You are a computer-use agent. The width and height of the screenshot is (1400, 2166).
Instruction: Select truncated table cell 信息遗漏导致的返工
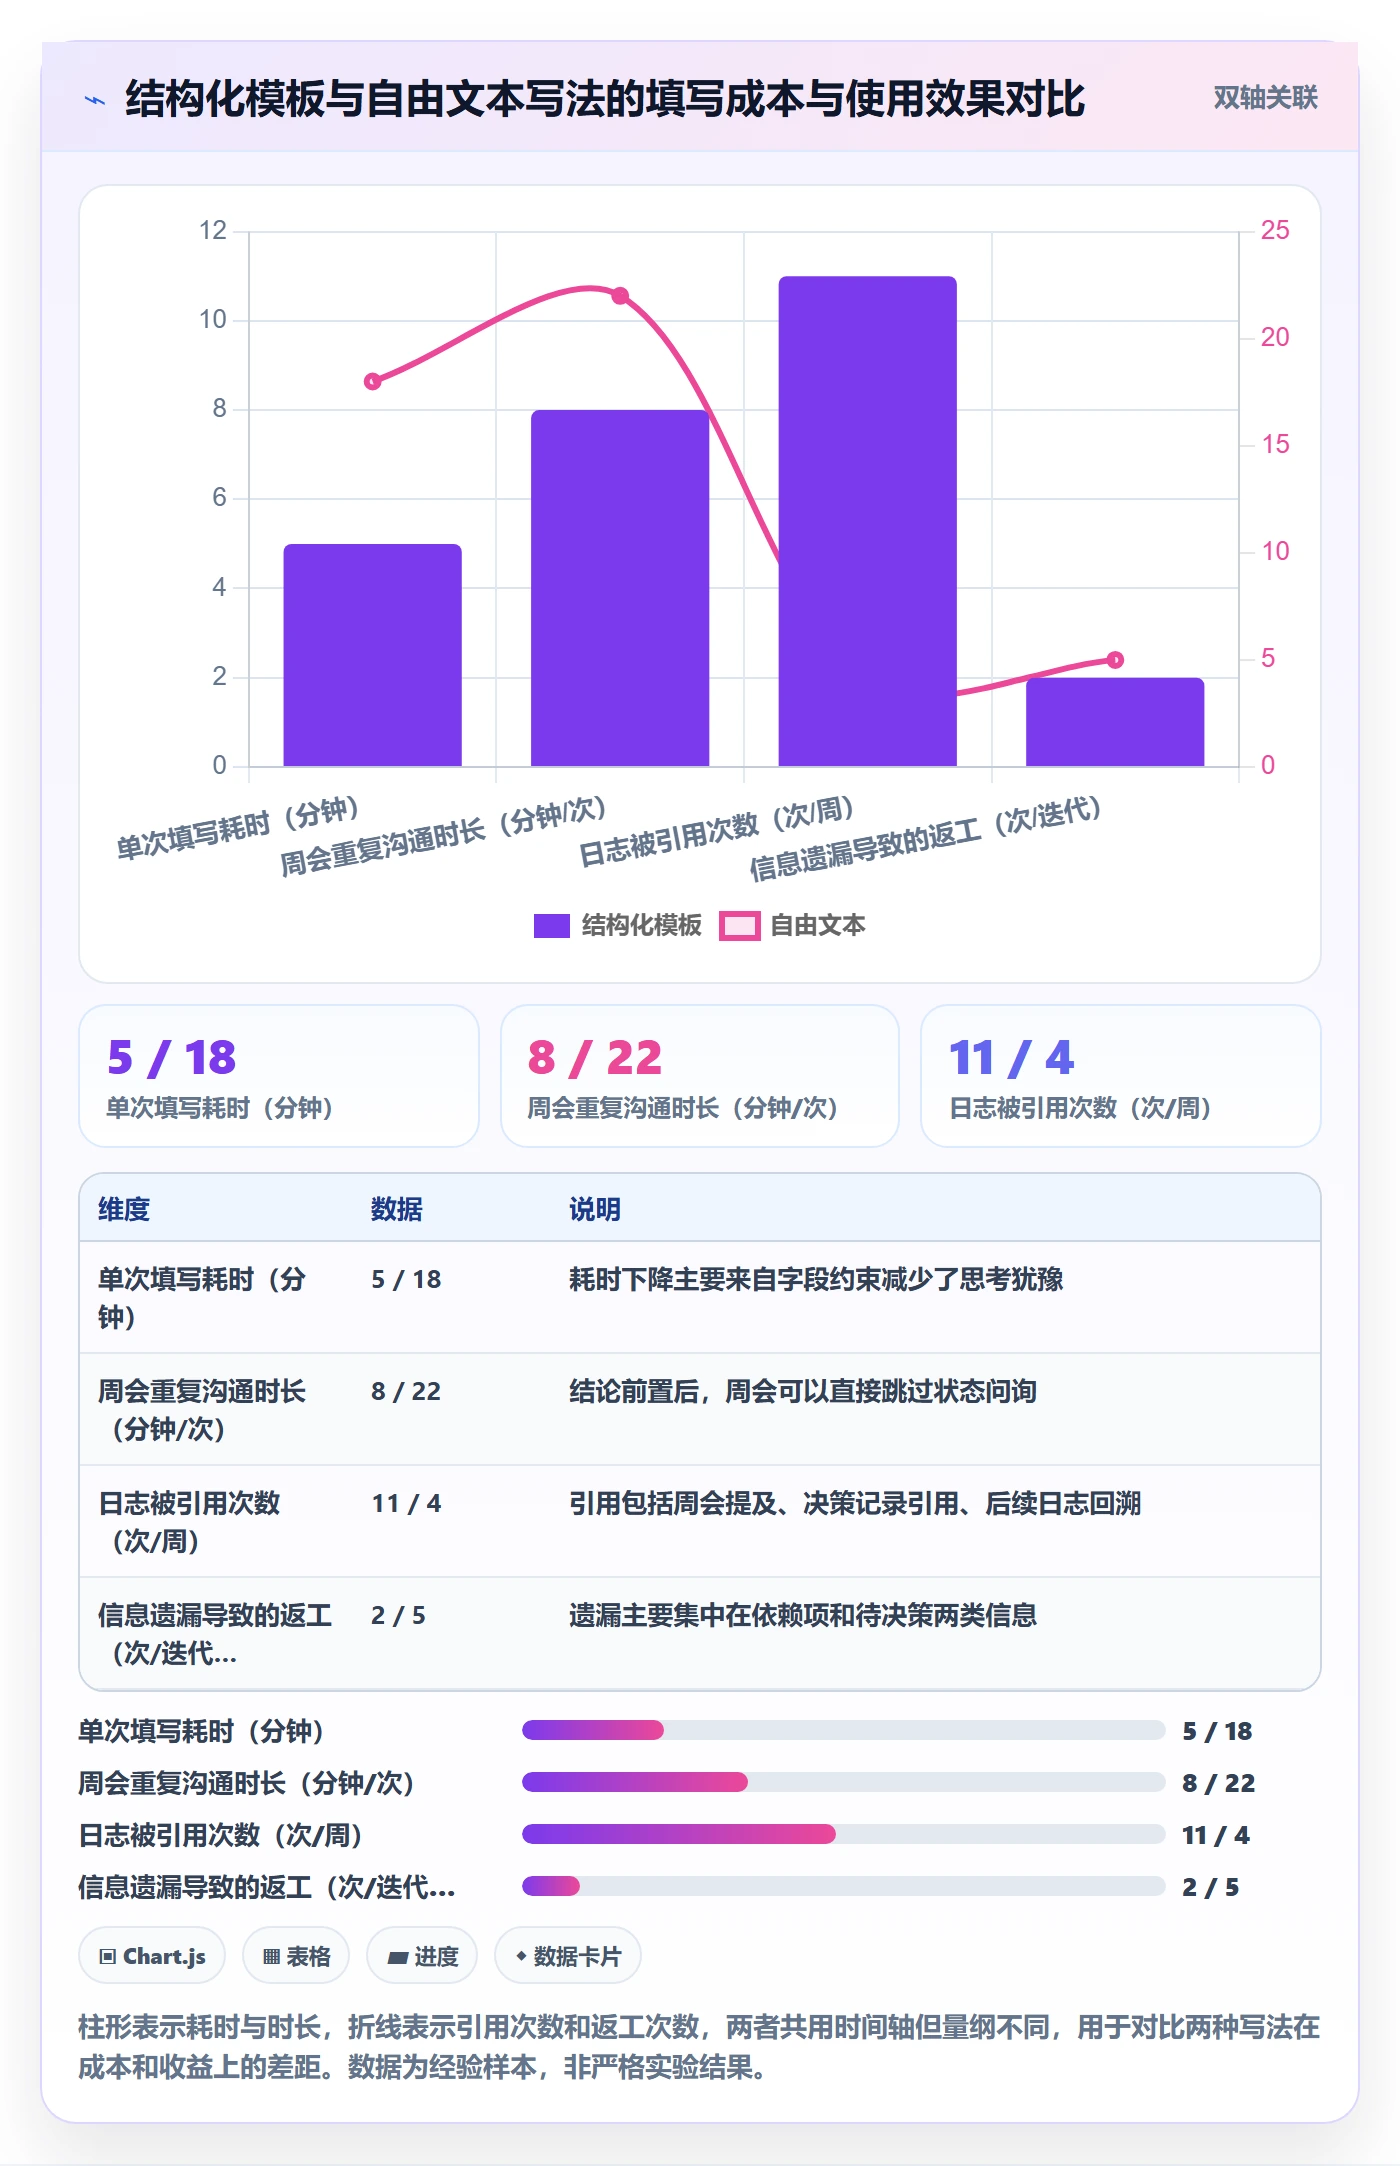tap(215, 1634)
